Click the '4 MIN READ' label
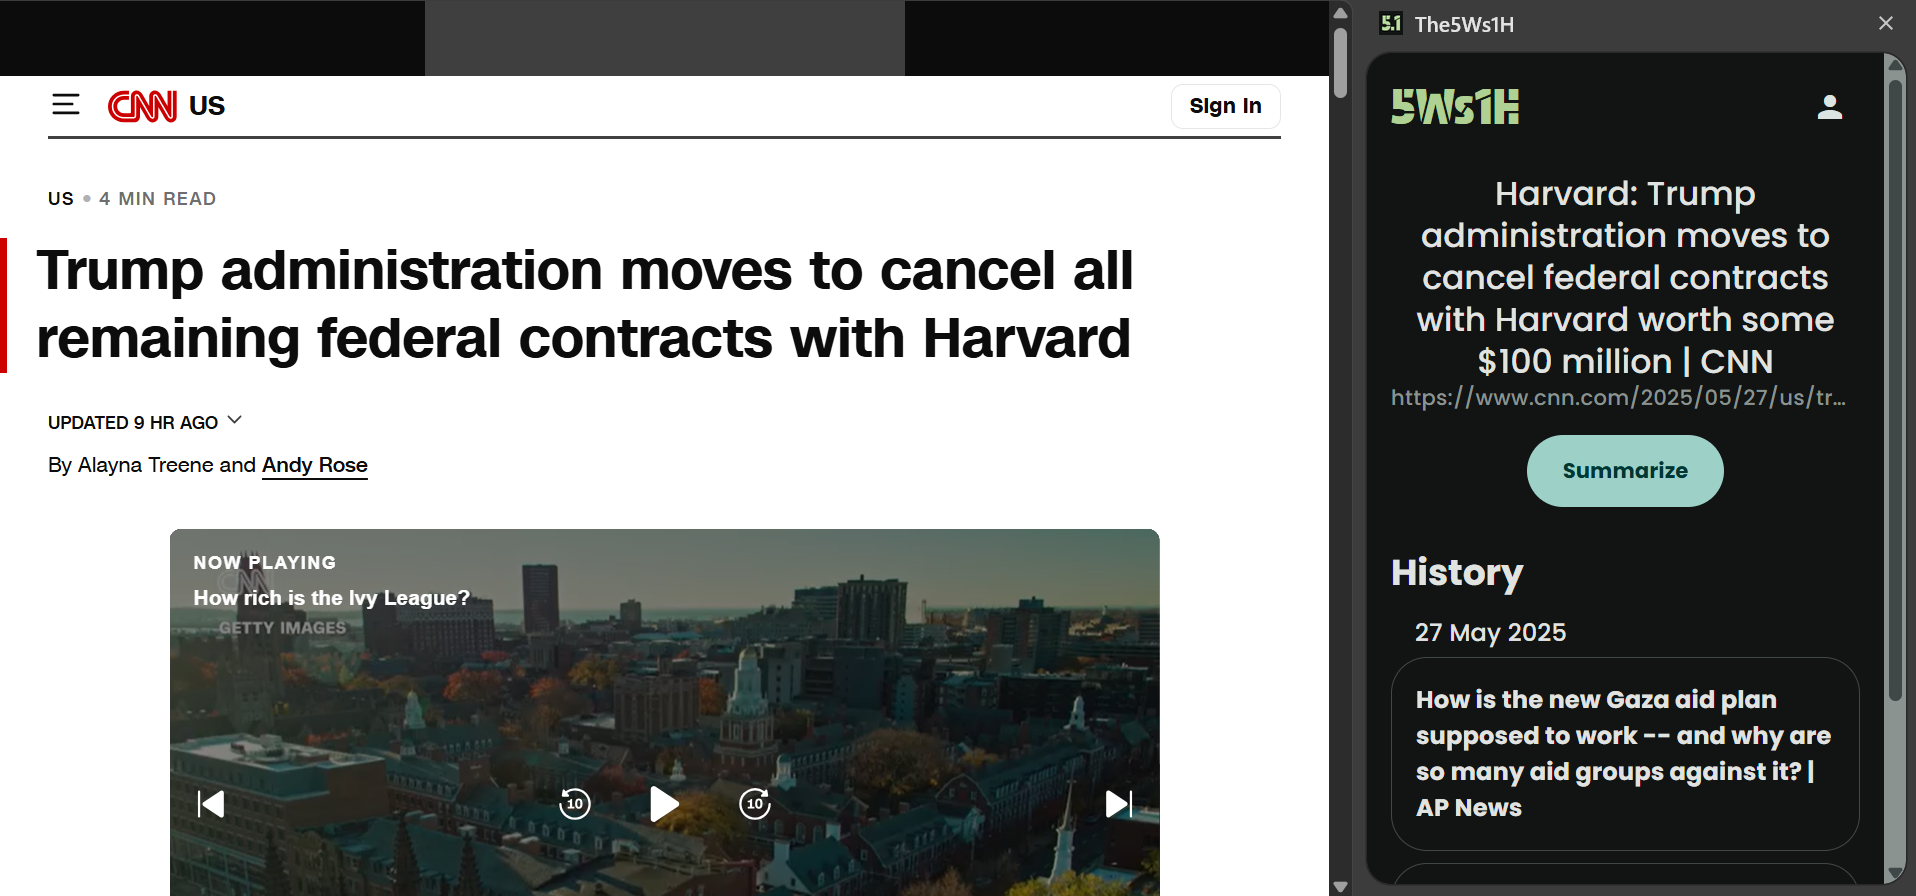Screen dimensions: 1916x896 (x=158, y=199)
